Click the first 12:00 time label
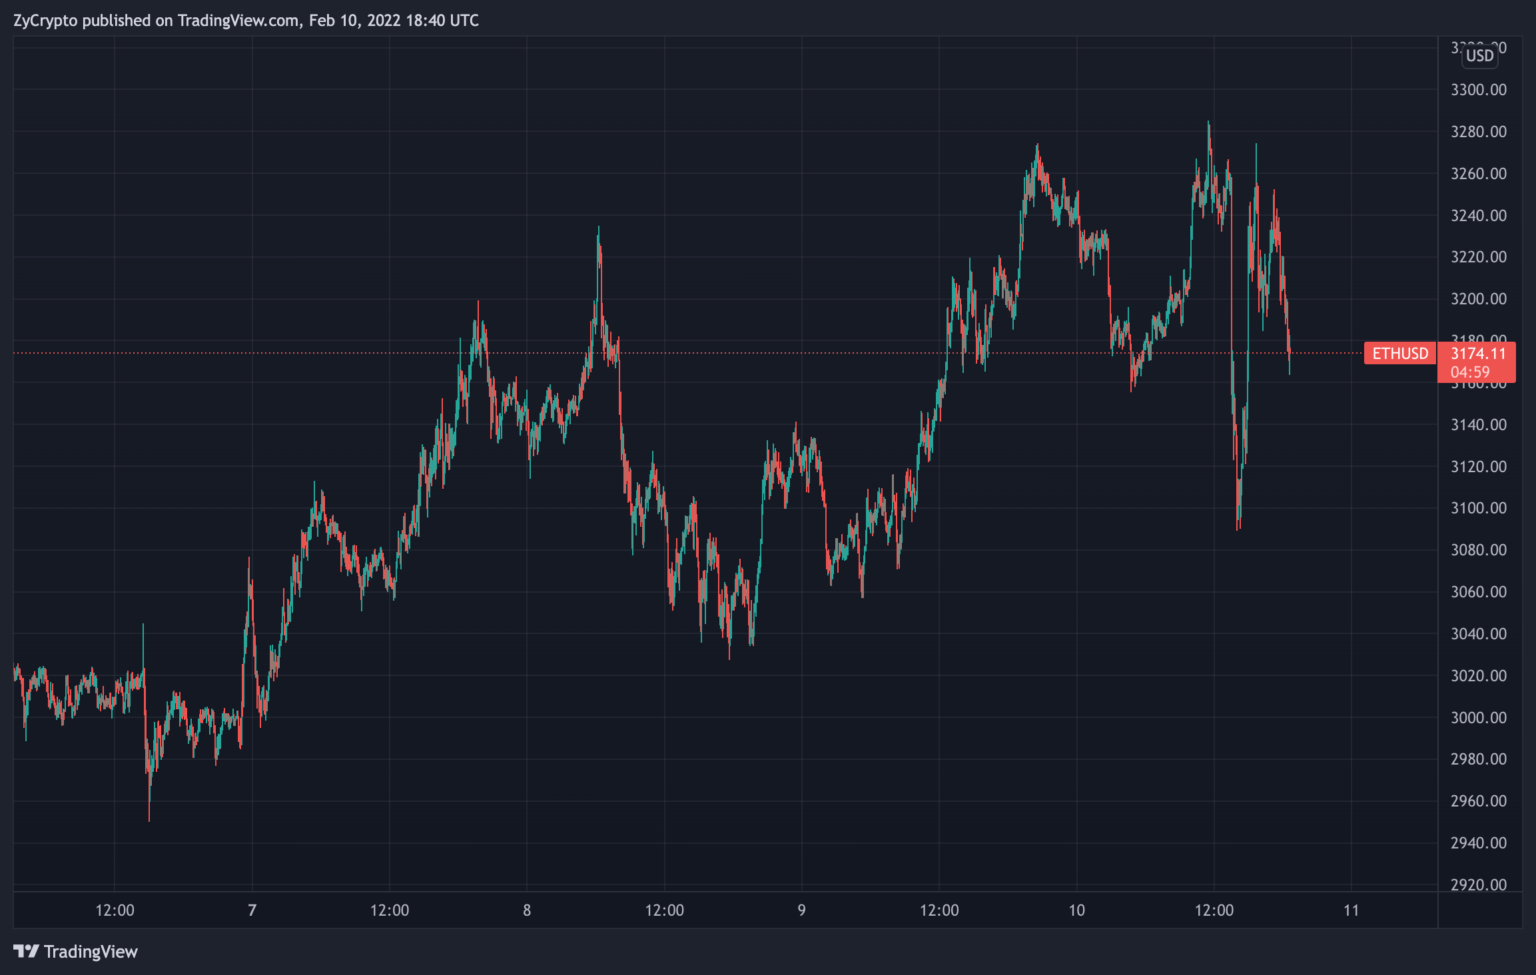 (115, 910)
